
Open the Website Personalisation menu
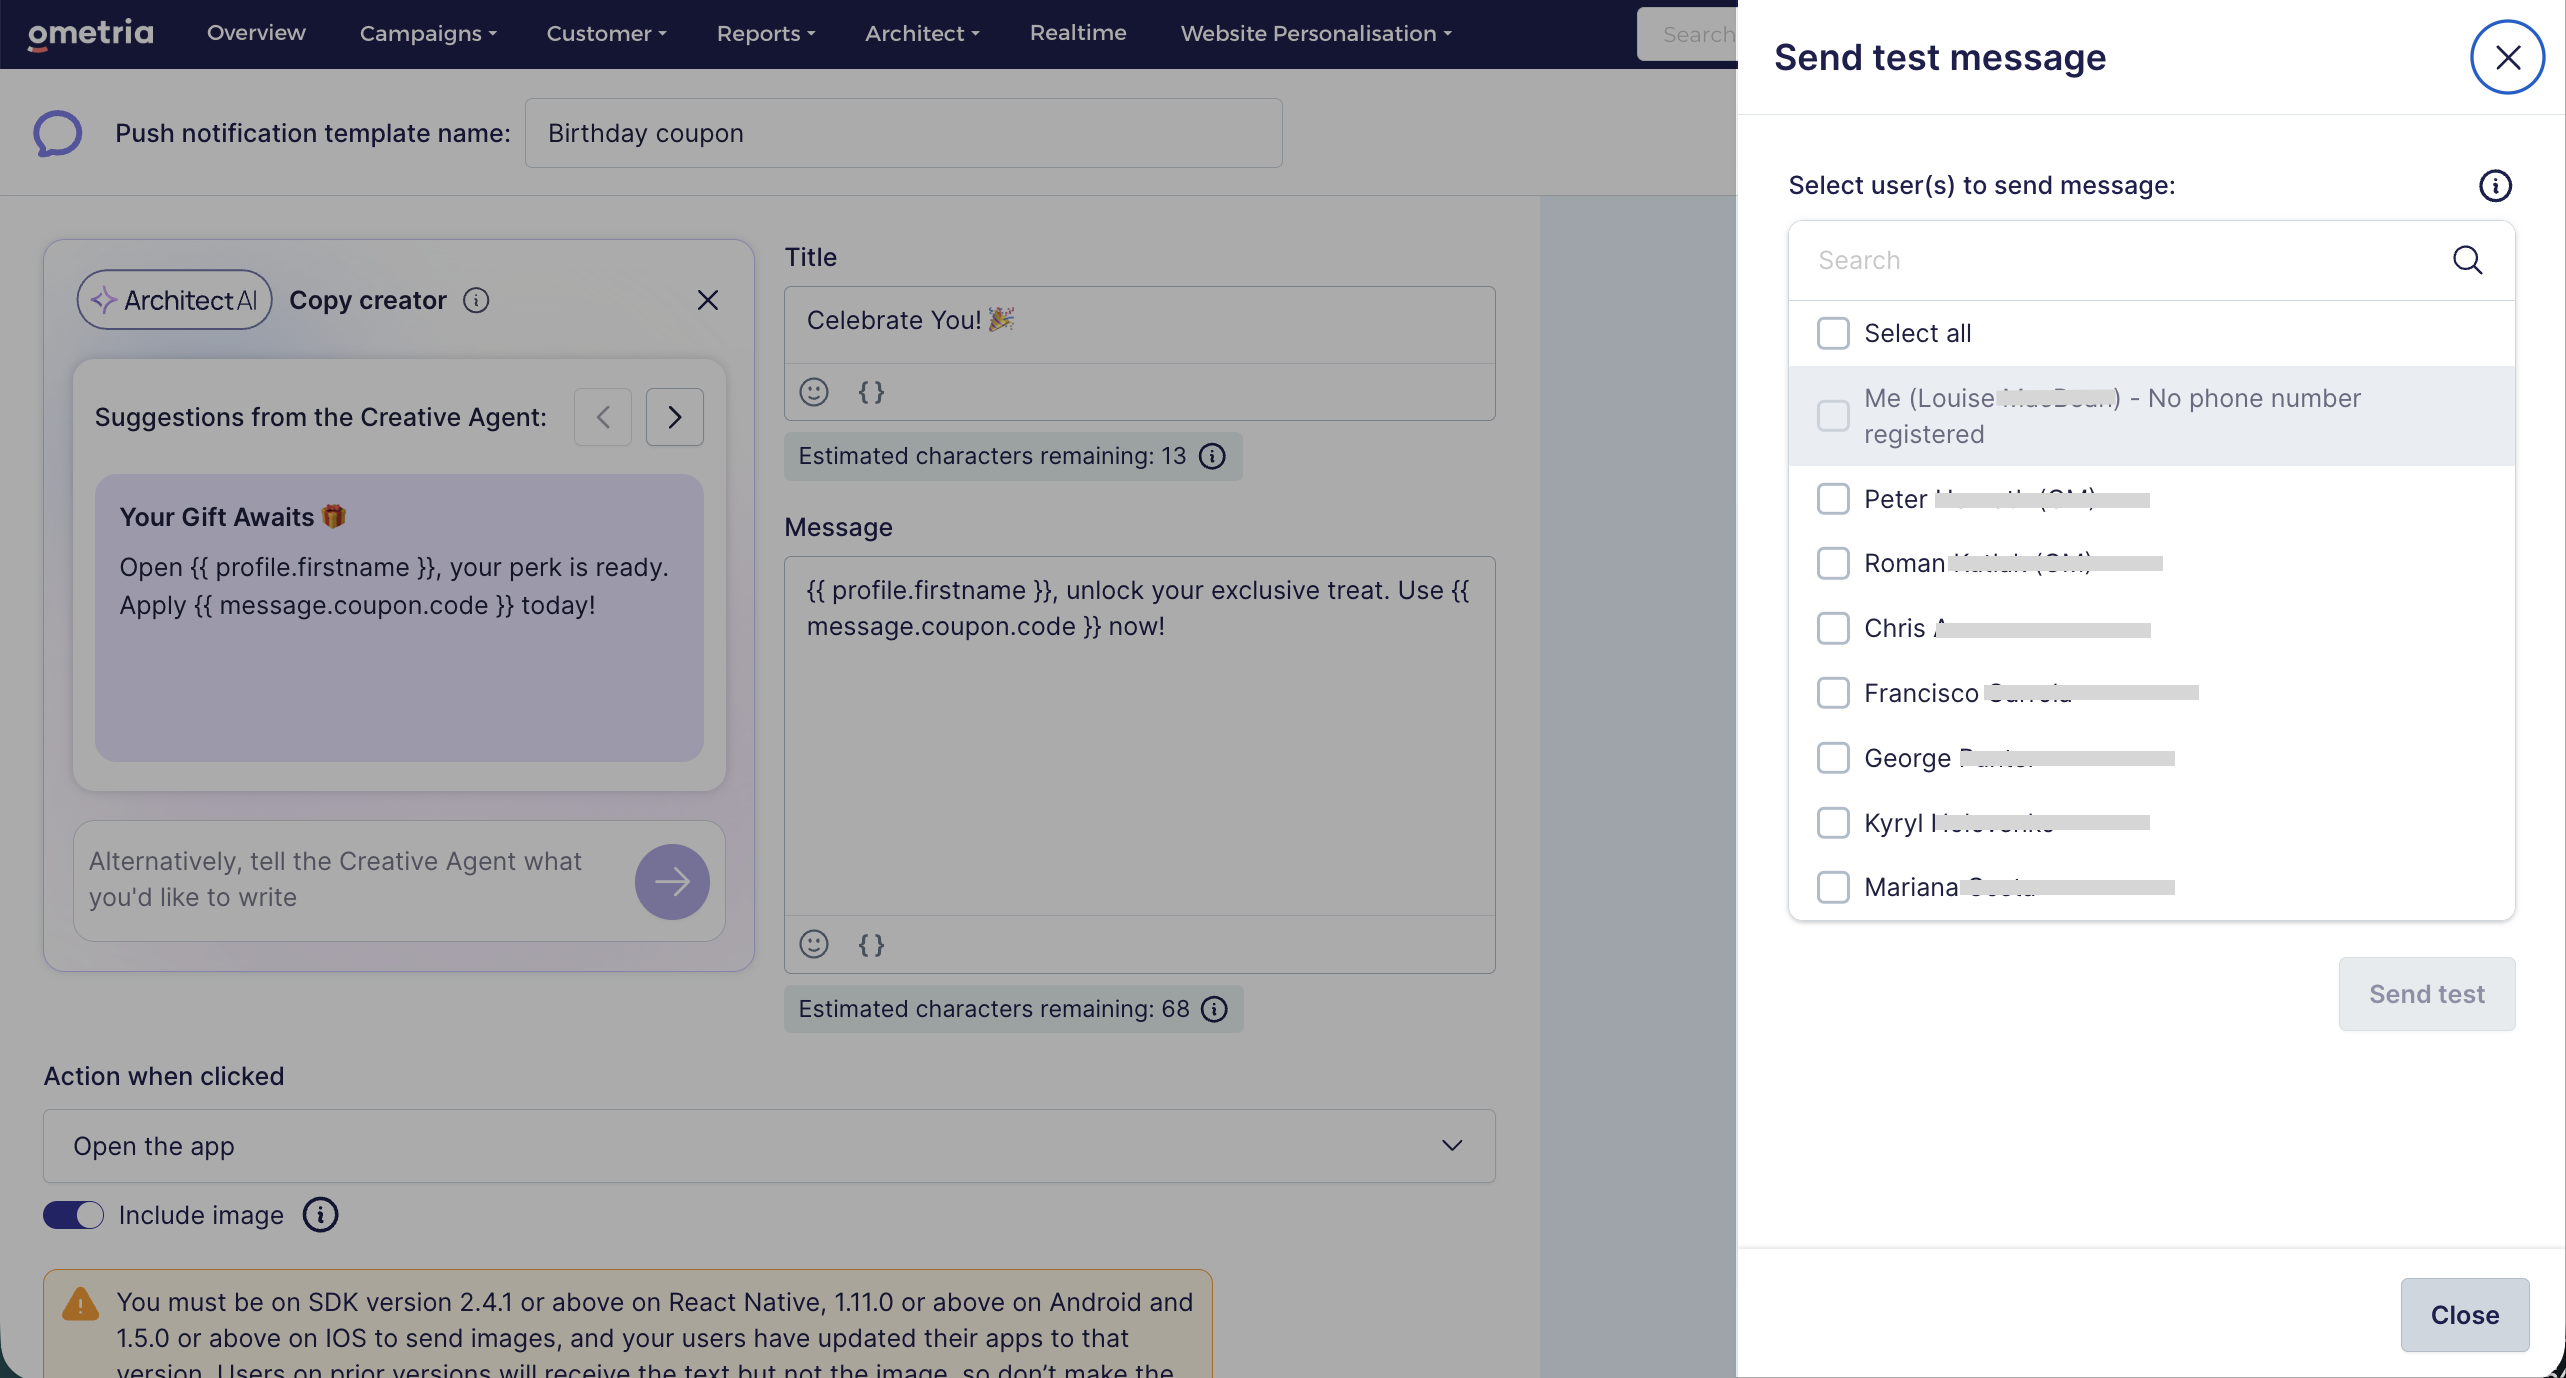coord(1315,33)
